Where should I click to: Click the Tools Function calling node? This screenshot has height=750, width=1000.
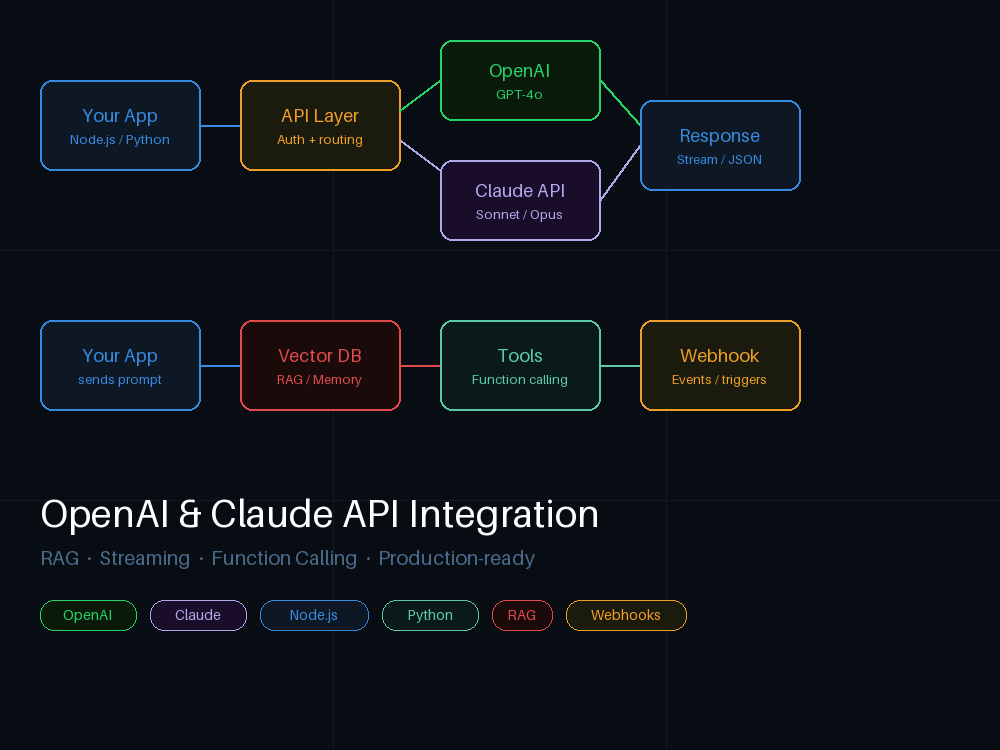(x=520, y=365)
